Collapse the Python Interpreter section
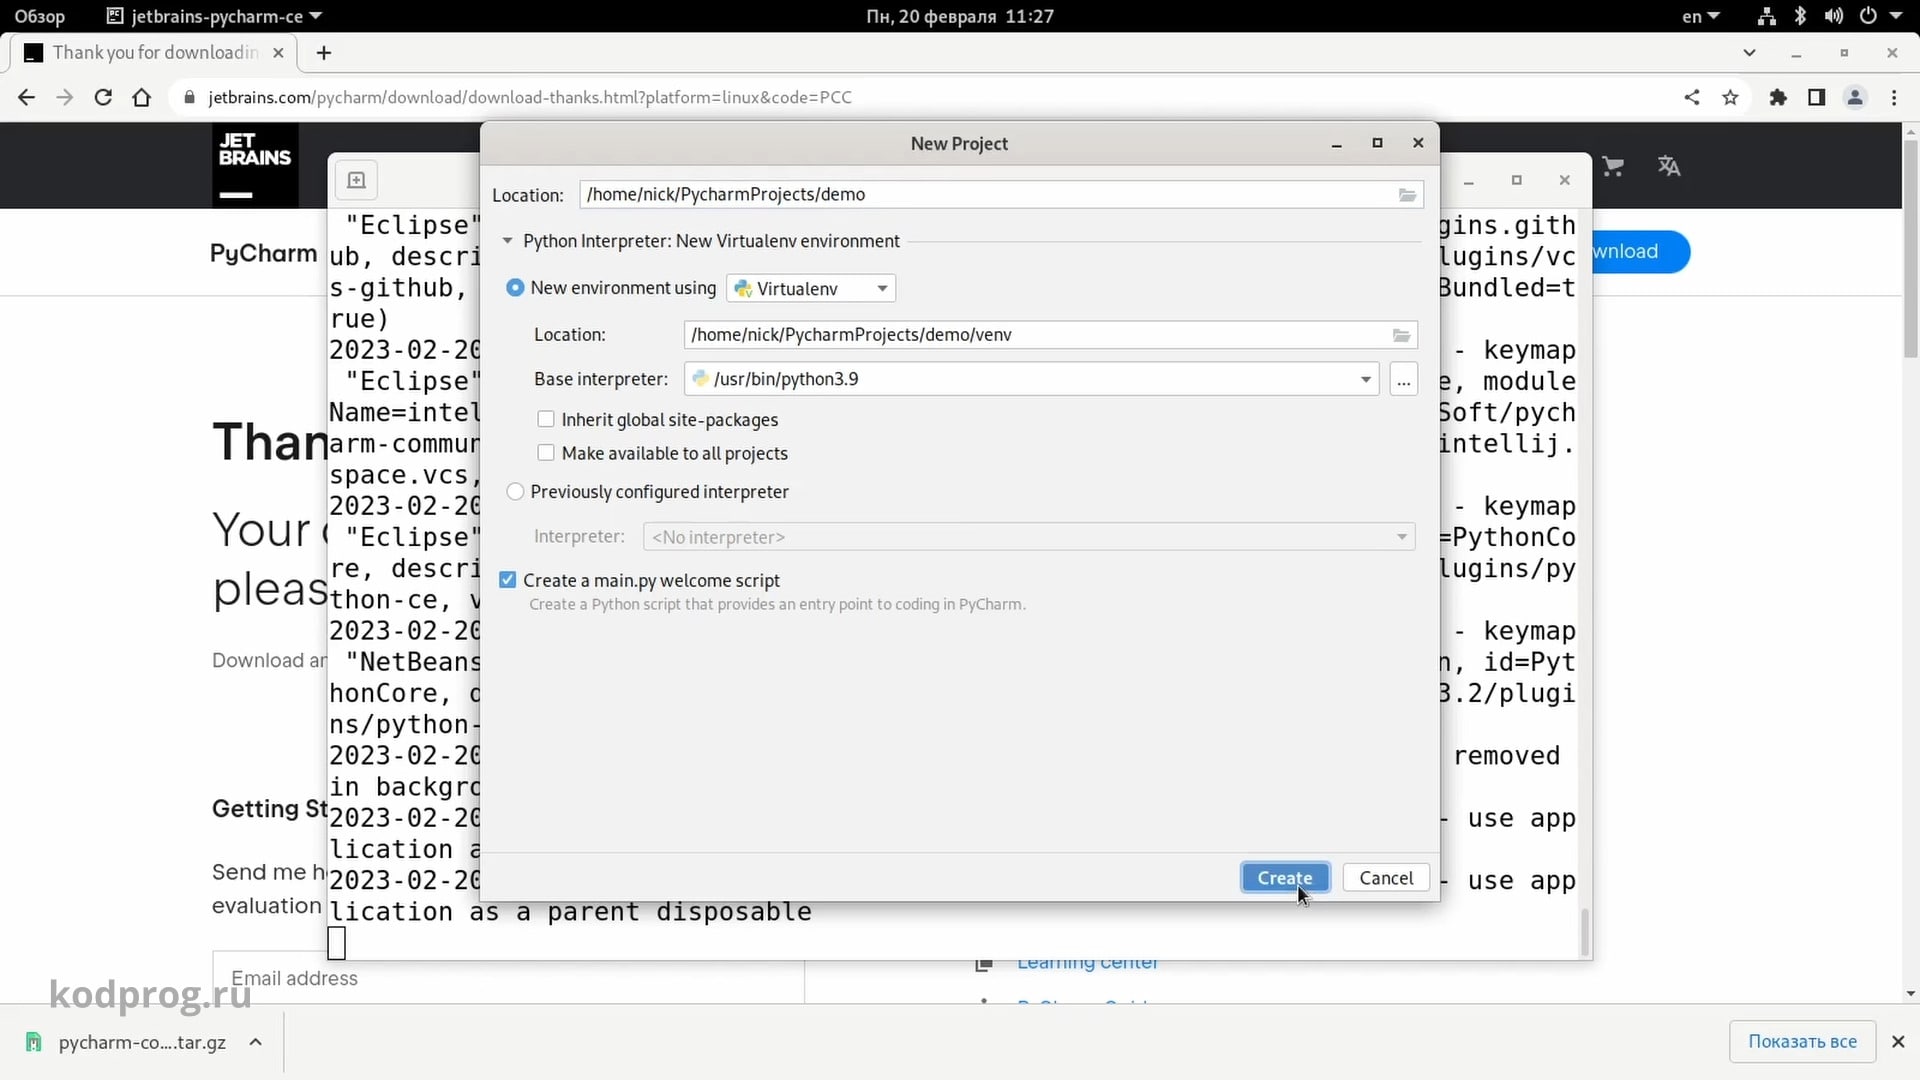This screenshot has width=1920, height=1080. click(x=507, y=241)
